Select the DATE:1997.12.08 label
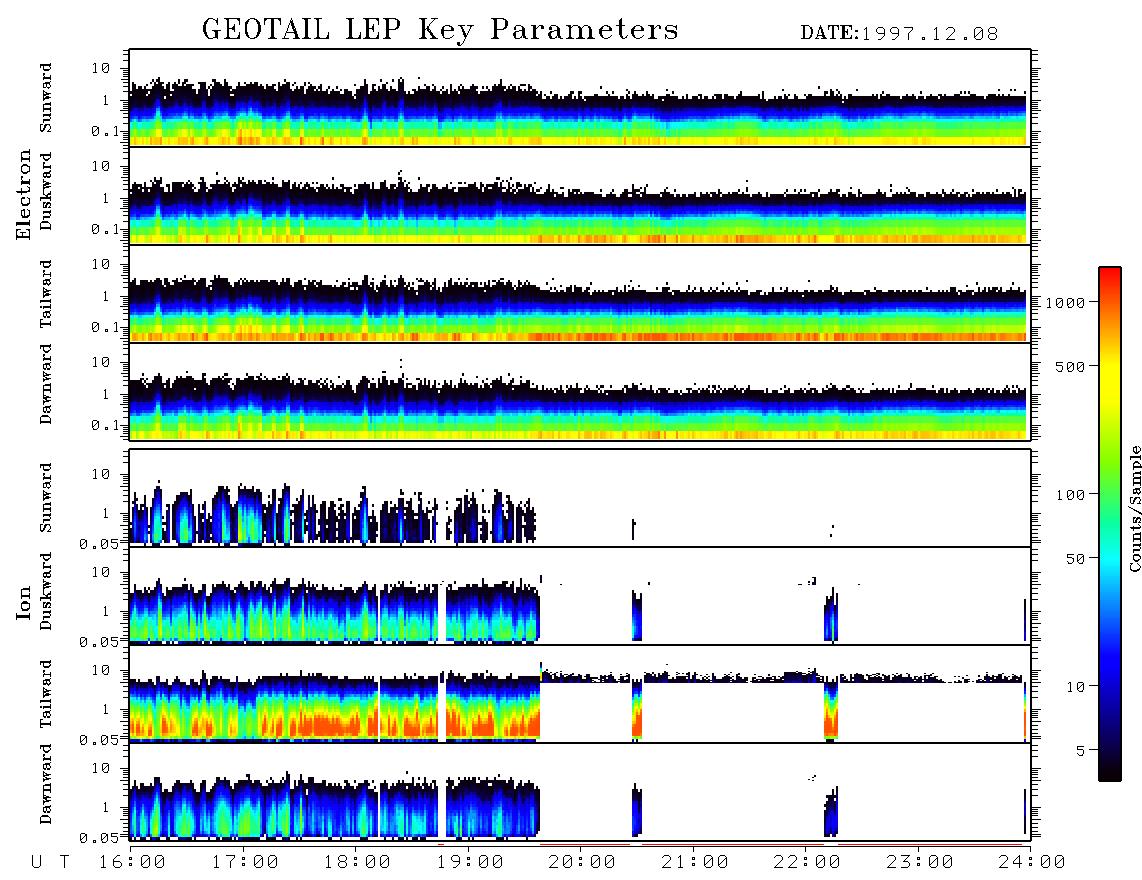Image resolution: width=1142 pixels, height=880 pixels. pos(899,34)
